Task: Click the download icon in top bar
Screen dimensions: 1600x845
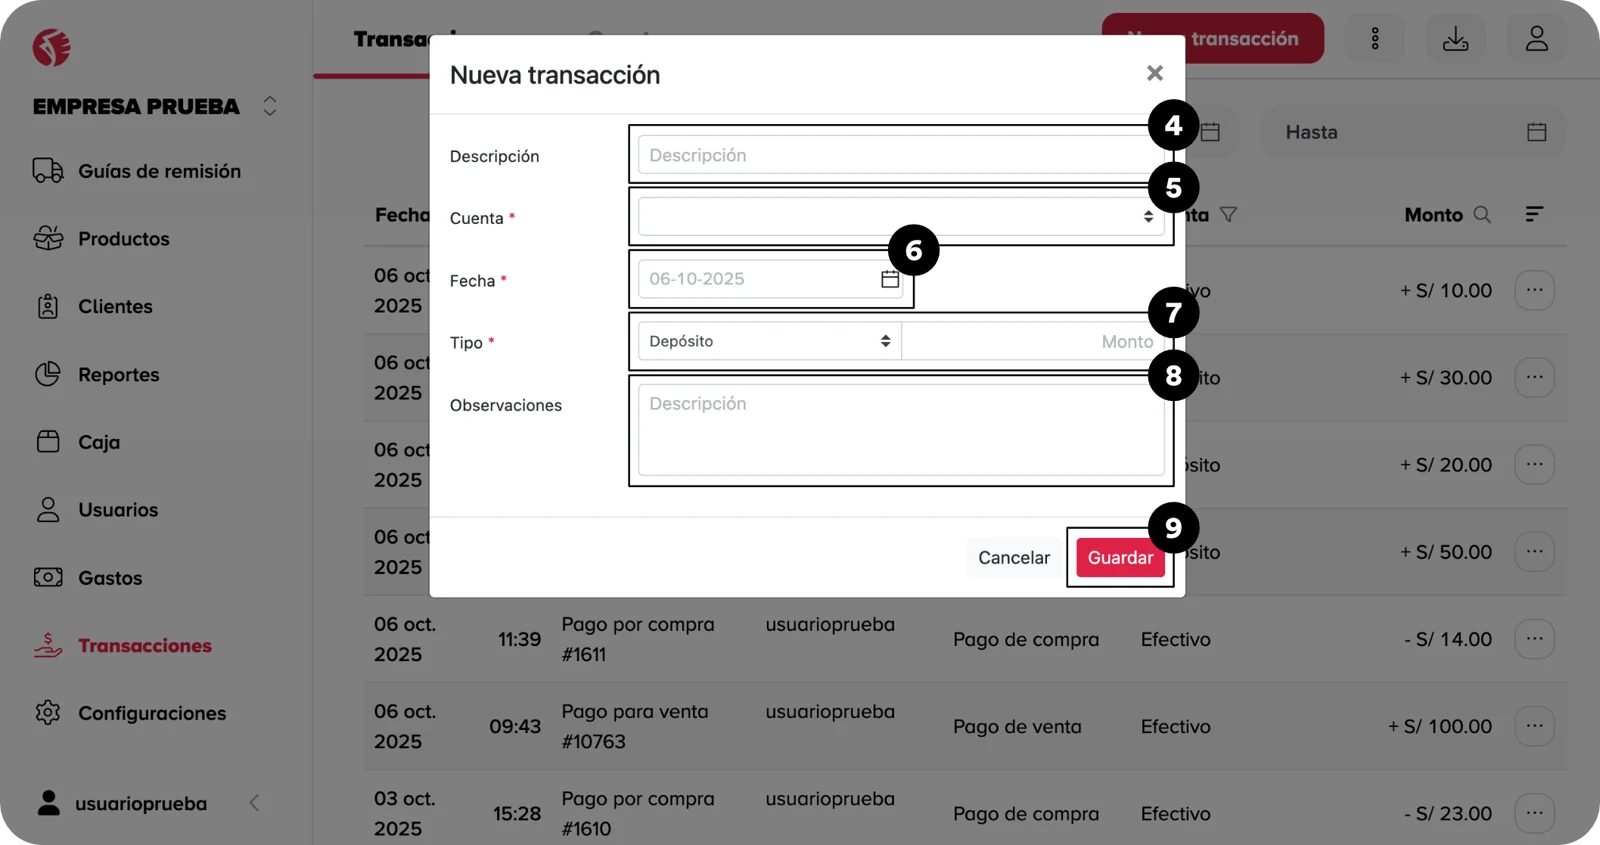Action: tap(1455, 39)
